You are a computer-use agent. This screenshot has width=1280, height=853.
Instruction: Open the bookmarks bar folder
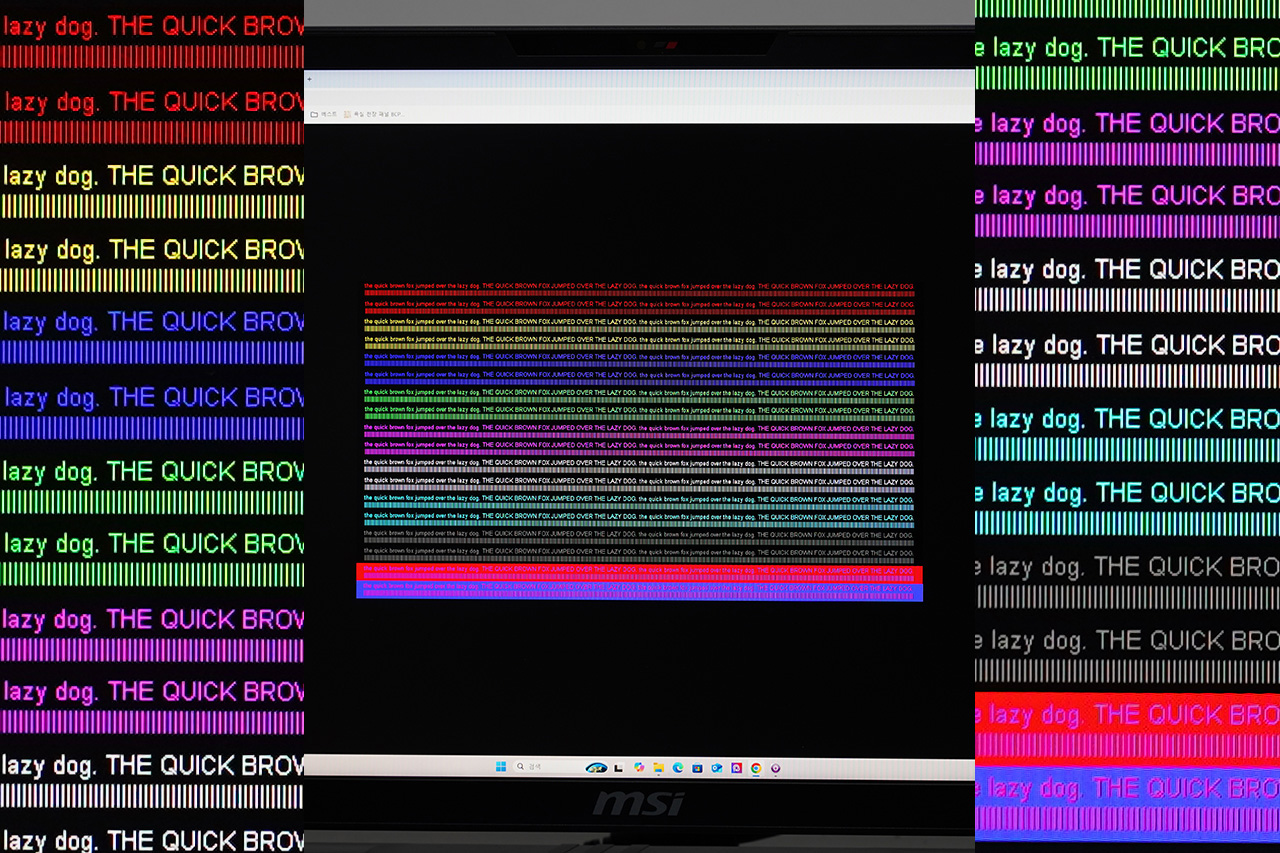coord(323,114)
